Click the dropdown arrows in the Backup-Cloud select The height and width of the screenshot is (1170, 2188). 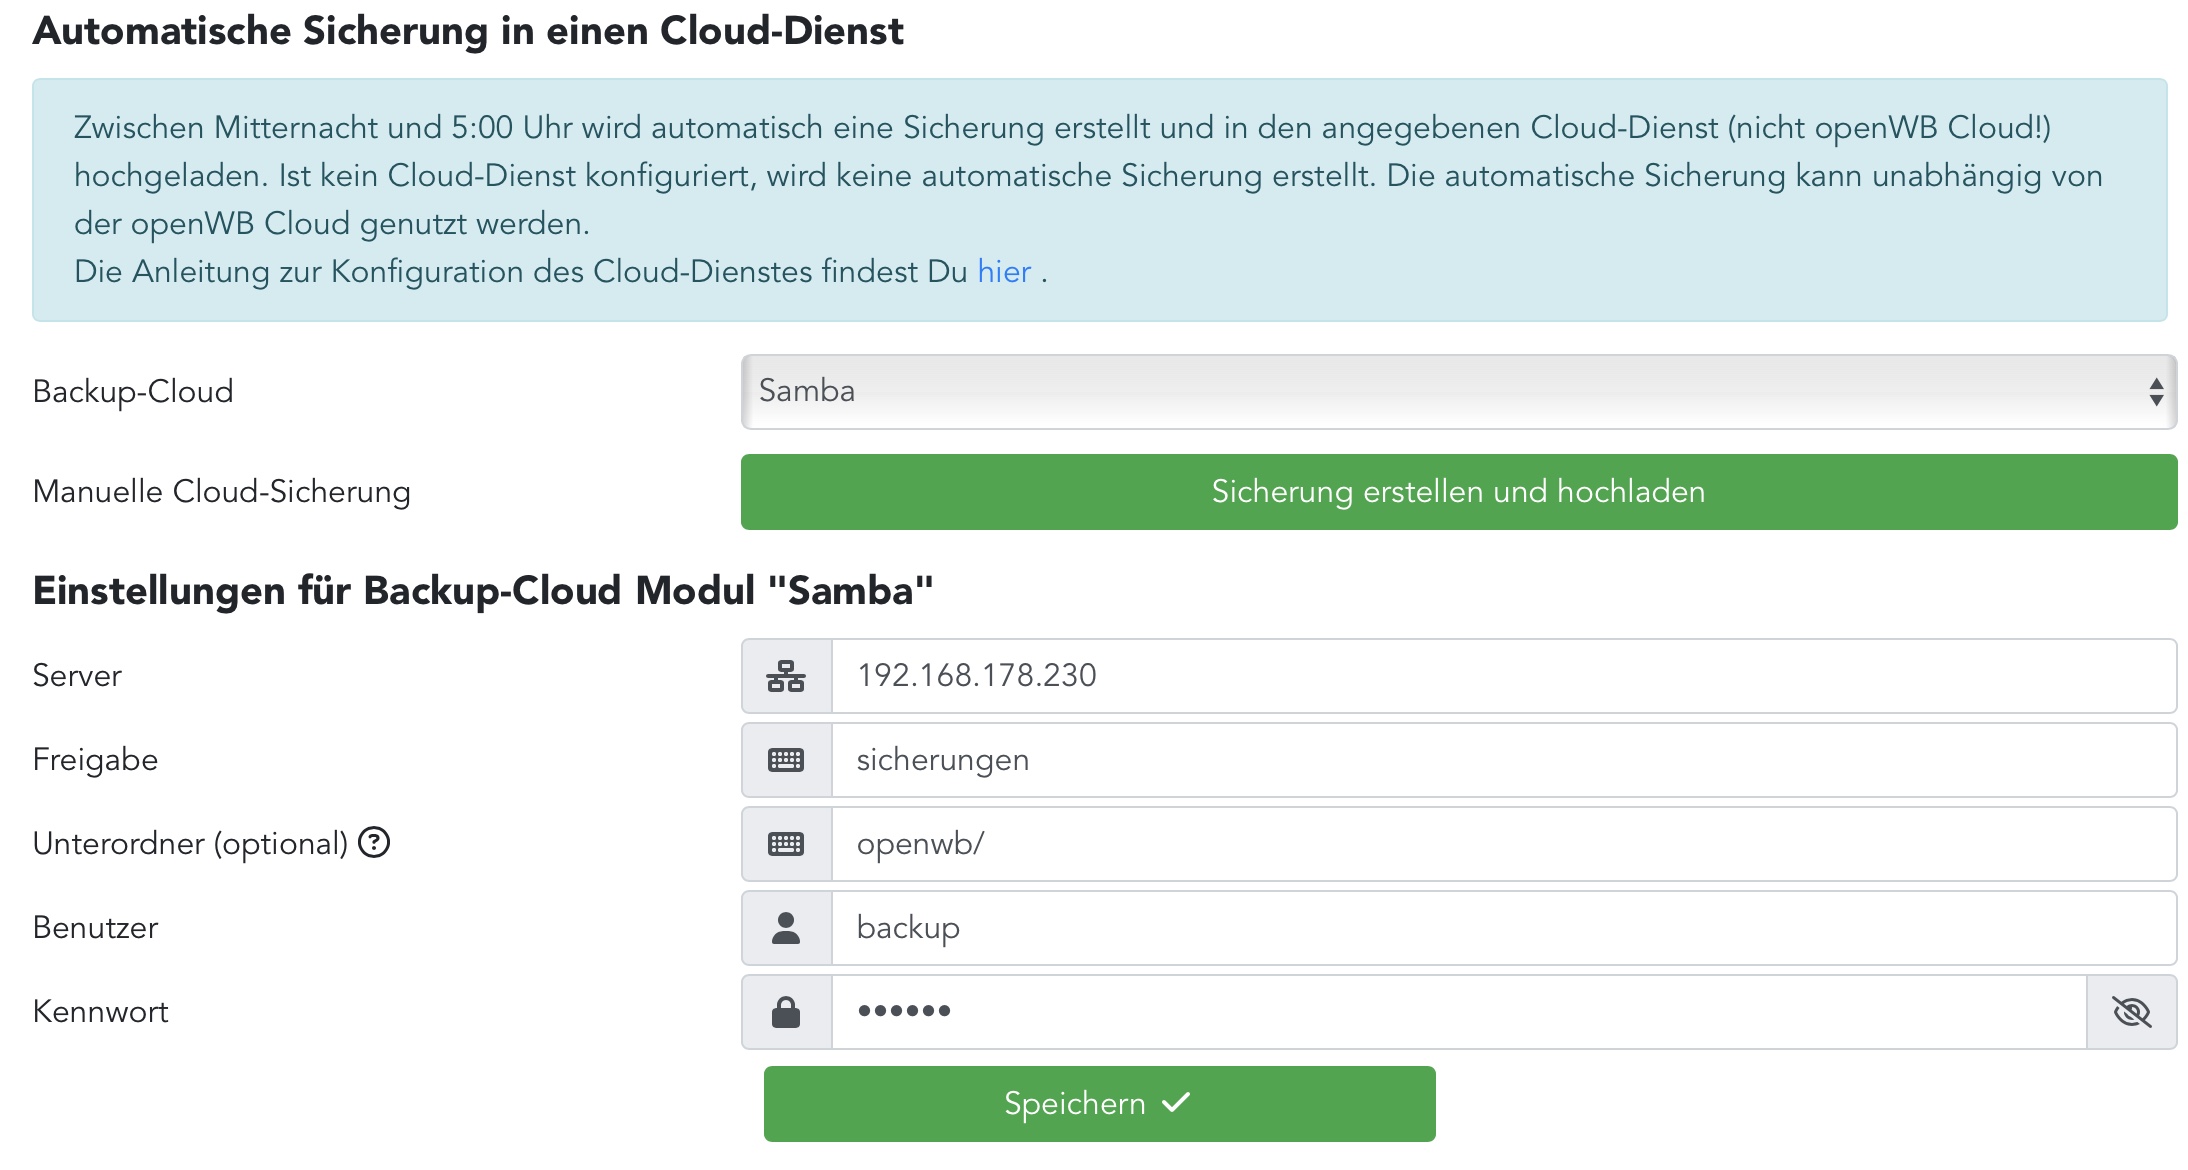point(2156,392)
